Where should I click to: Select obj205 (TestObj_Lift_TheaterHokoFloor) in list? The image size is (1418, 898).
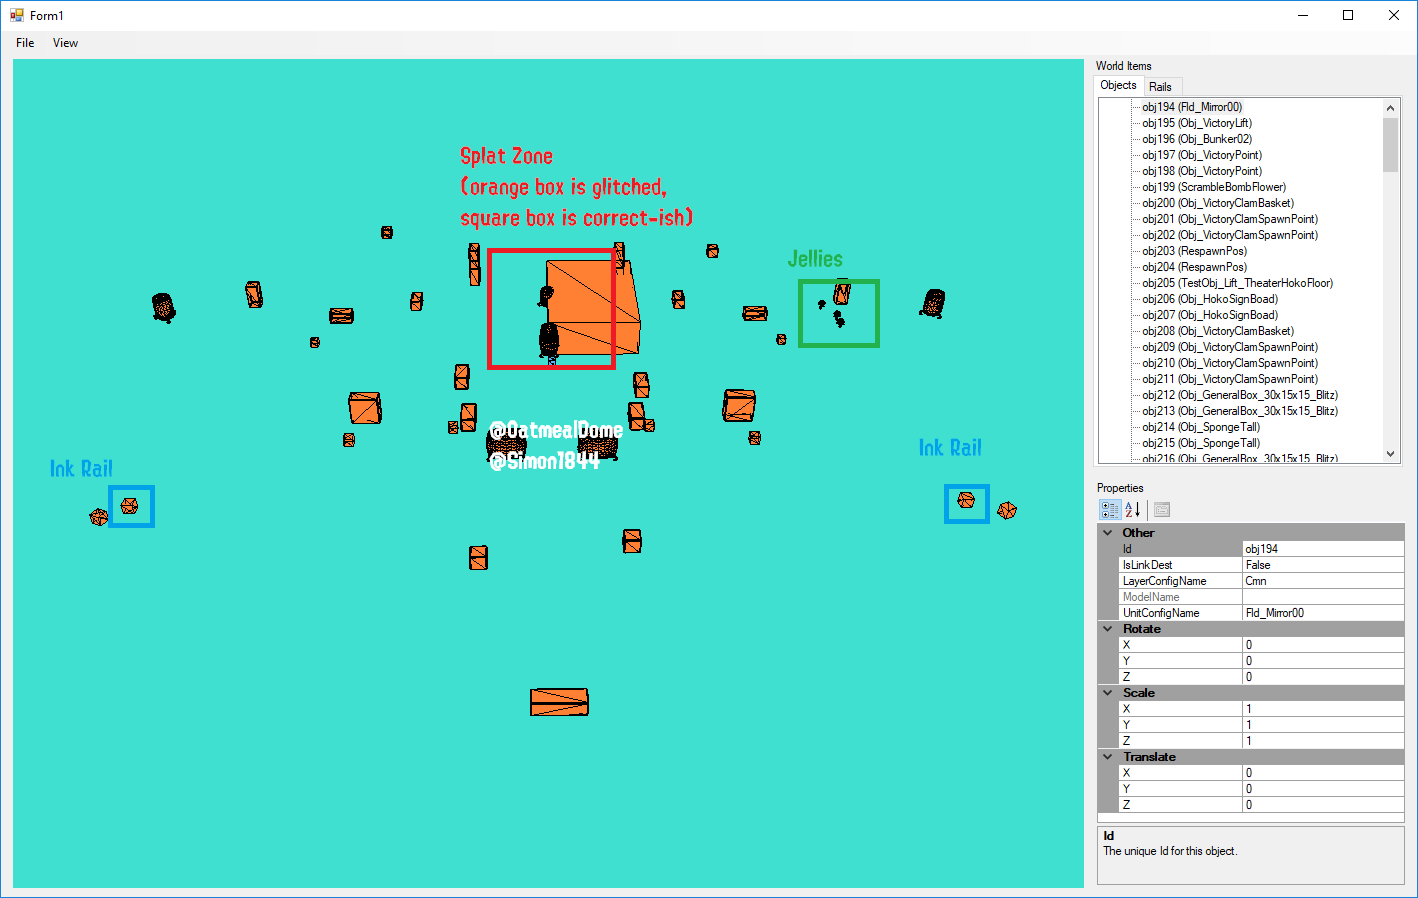[x=1237, y=283]
